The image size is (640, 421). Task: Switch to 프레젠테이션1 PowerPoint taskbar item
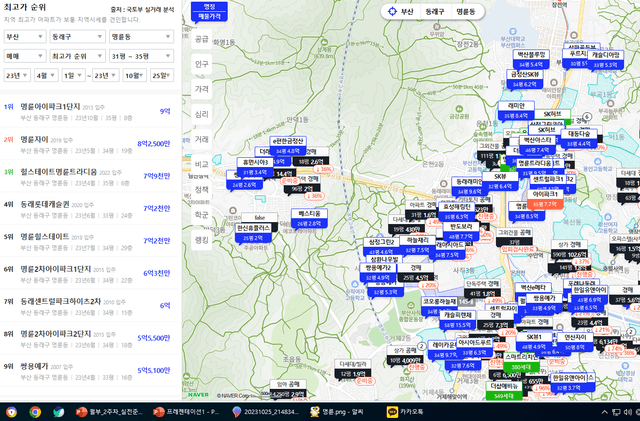[x=186, y=412]
